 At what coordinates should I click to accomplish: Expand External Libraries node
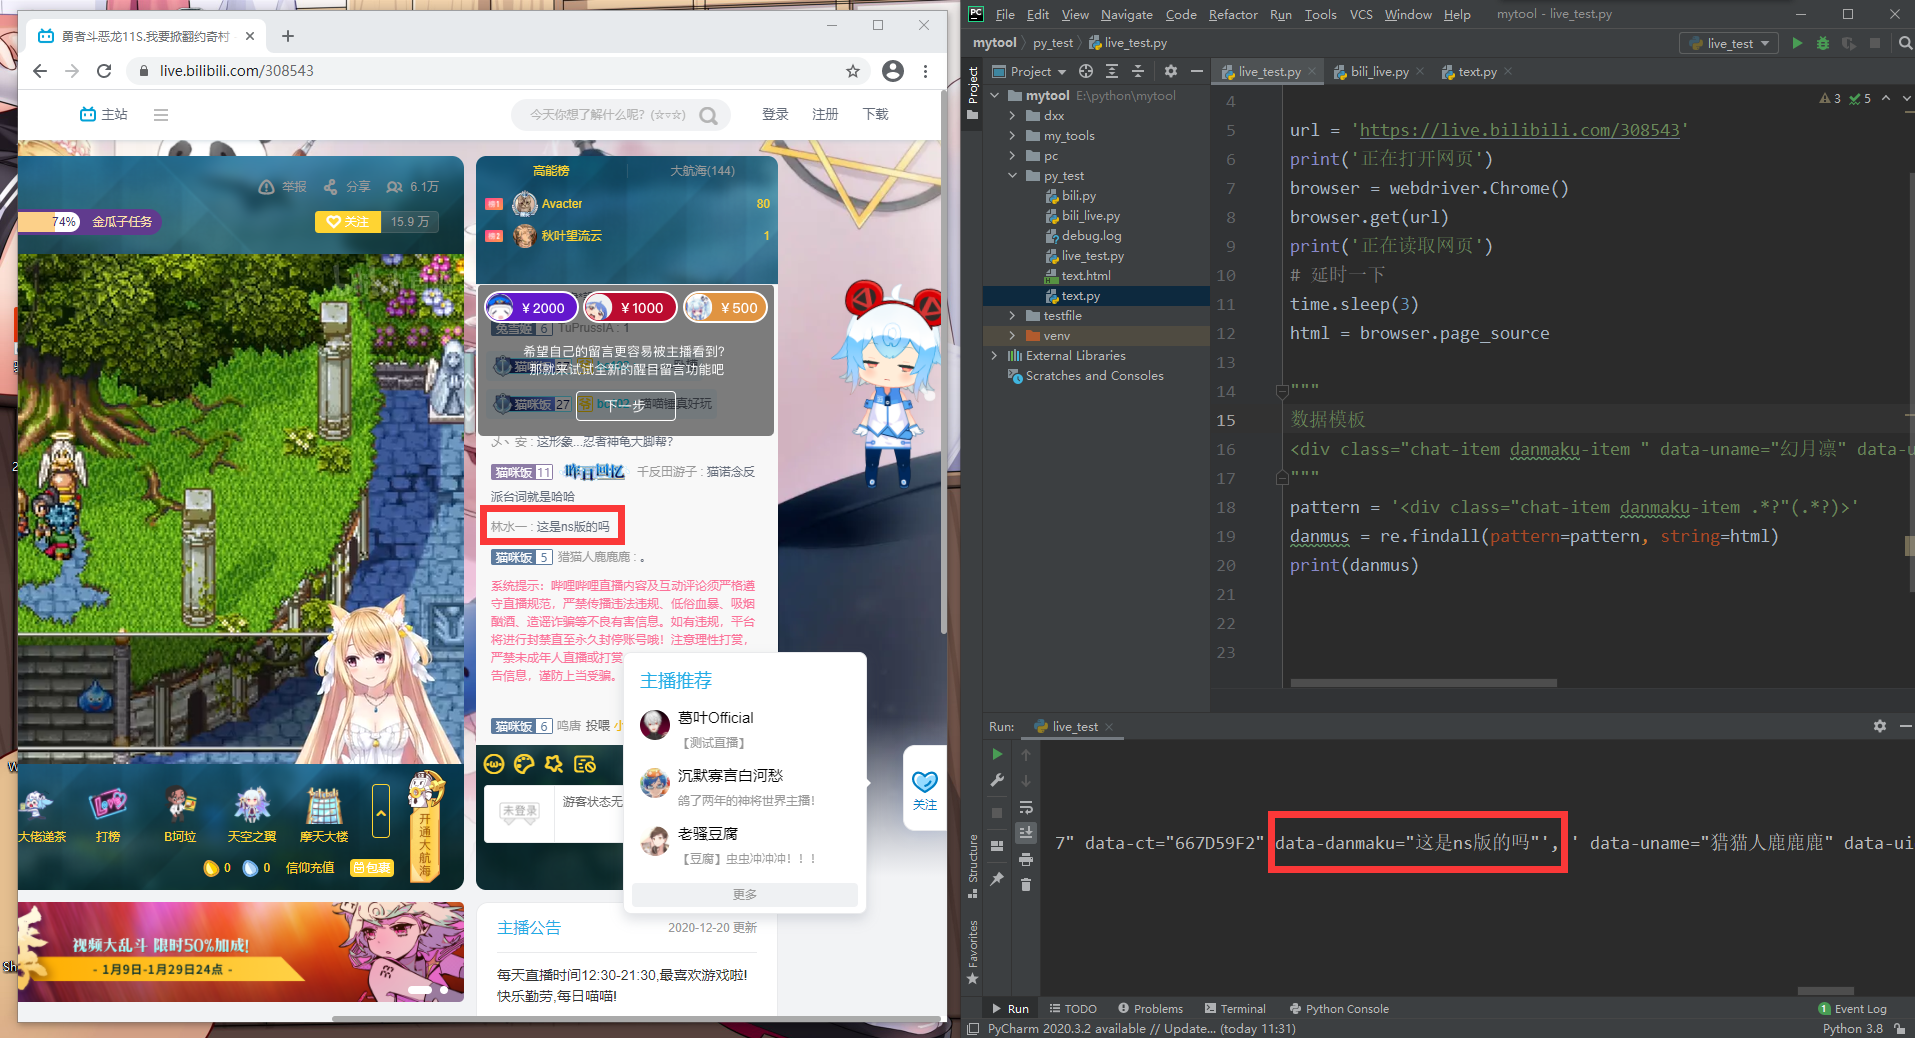tap(994, 356)
